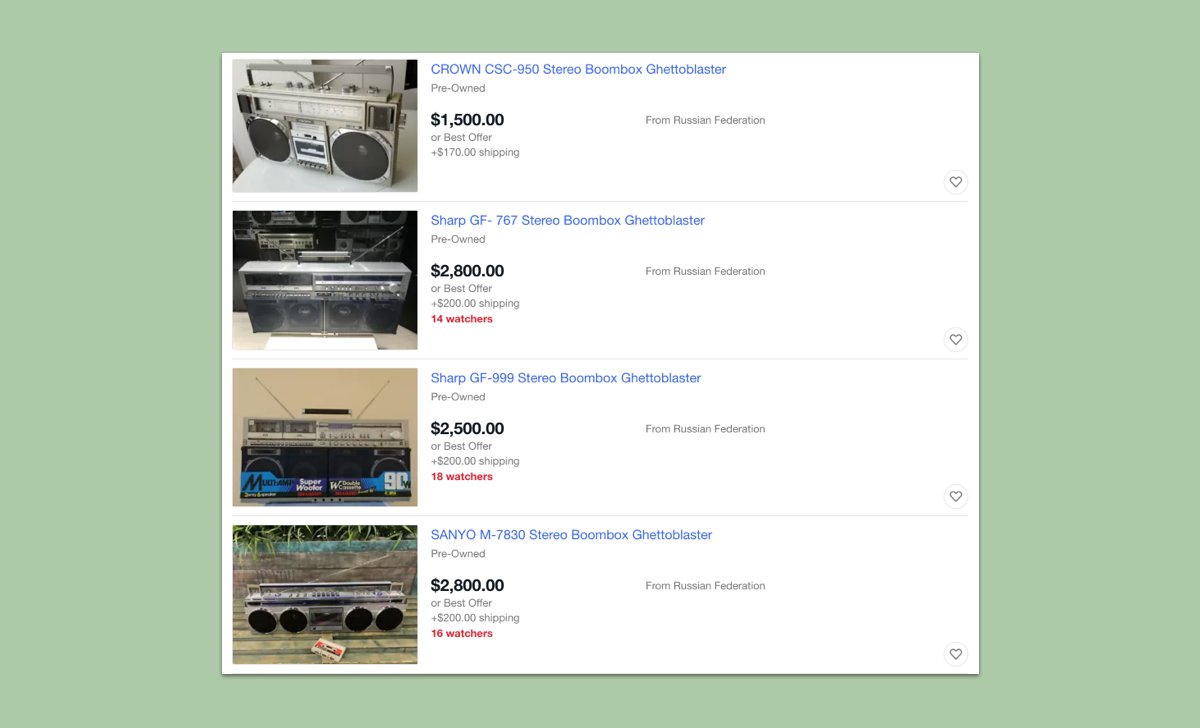Favorite the Sharp GF-999 boombox listing
Image resolution: width=1200 pixels, height=728 pixels.
point(955,496)
